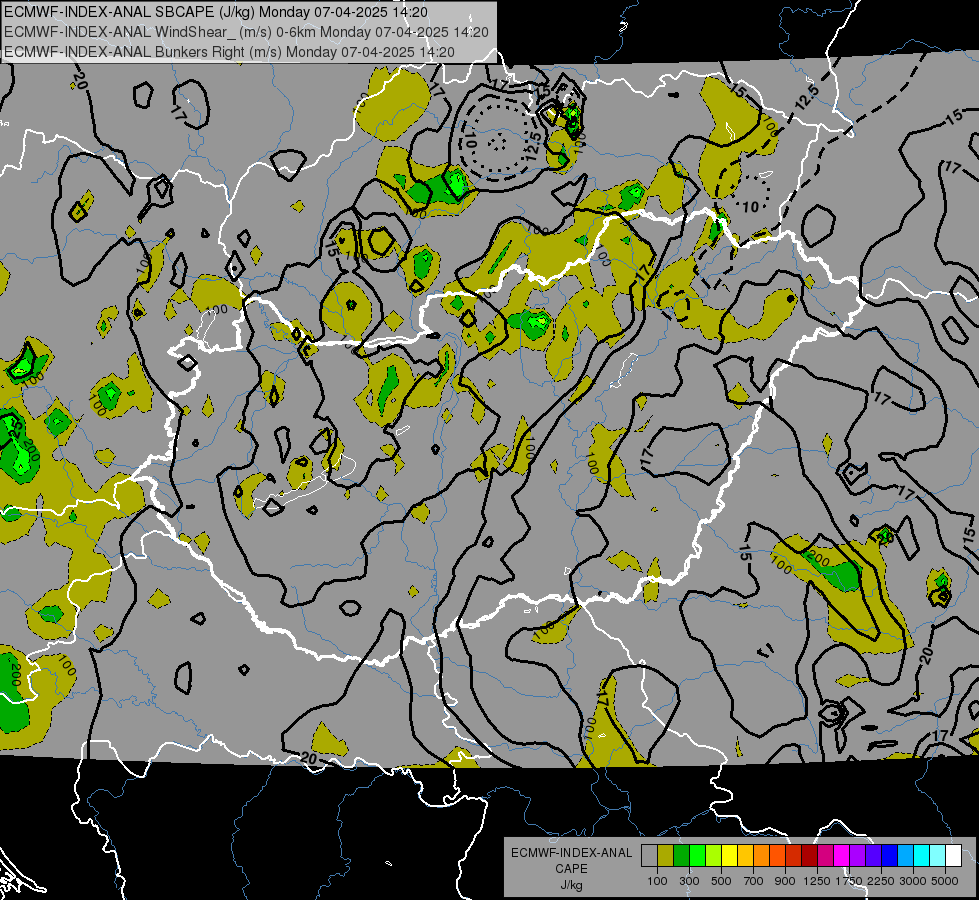979x900 pixels.
Task: Click the 5000 legend tick label
Action: [945, 881]
